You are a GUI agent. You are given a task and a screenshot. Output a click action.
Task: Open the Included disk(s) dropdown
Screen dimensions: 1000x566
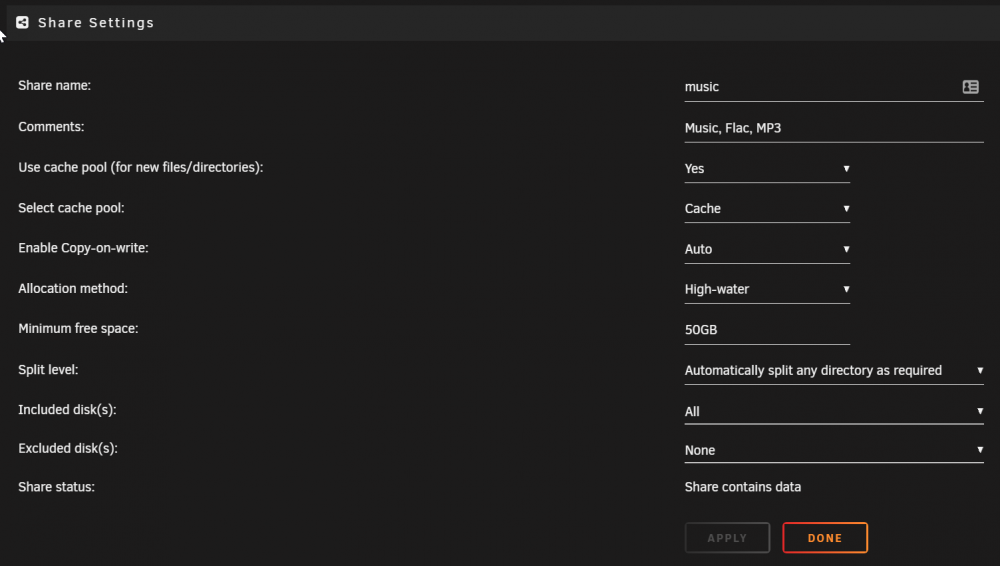834,411
